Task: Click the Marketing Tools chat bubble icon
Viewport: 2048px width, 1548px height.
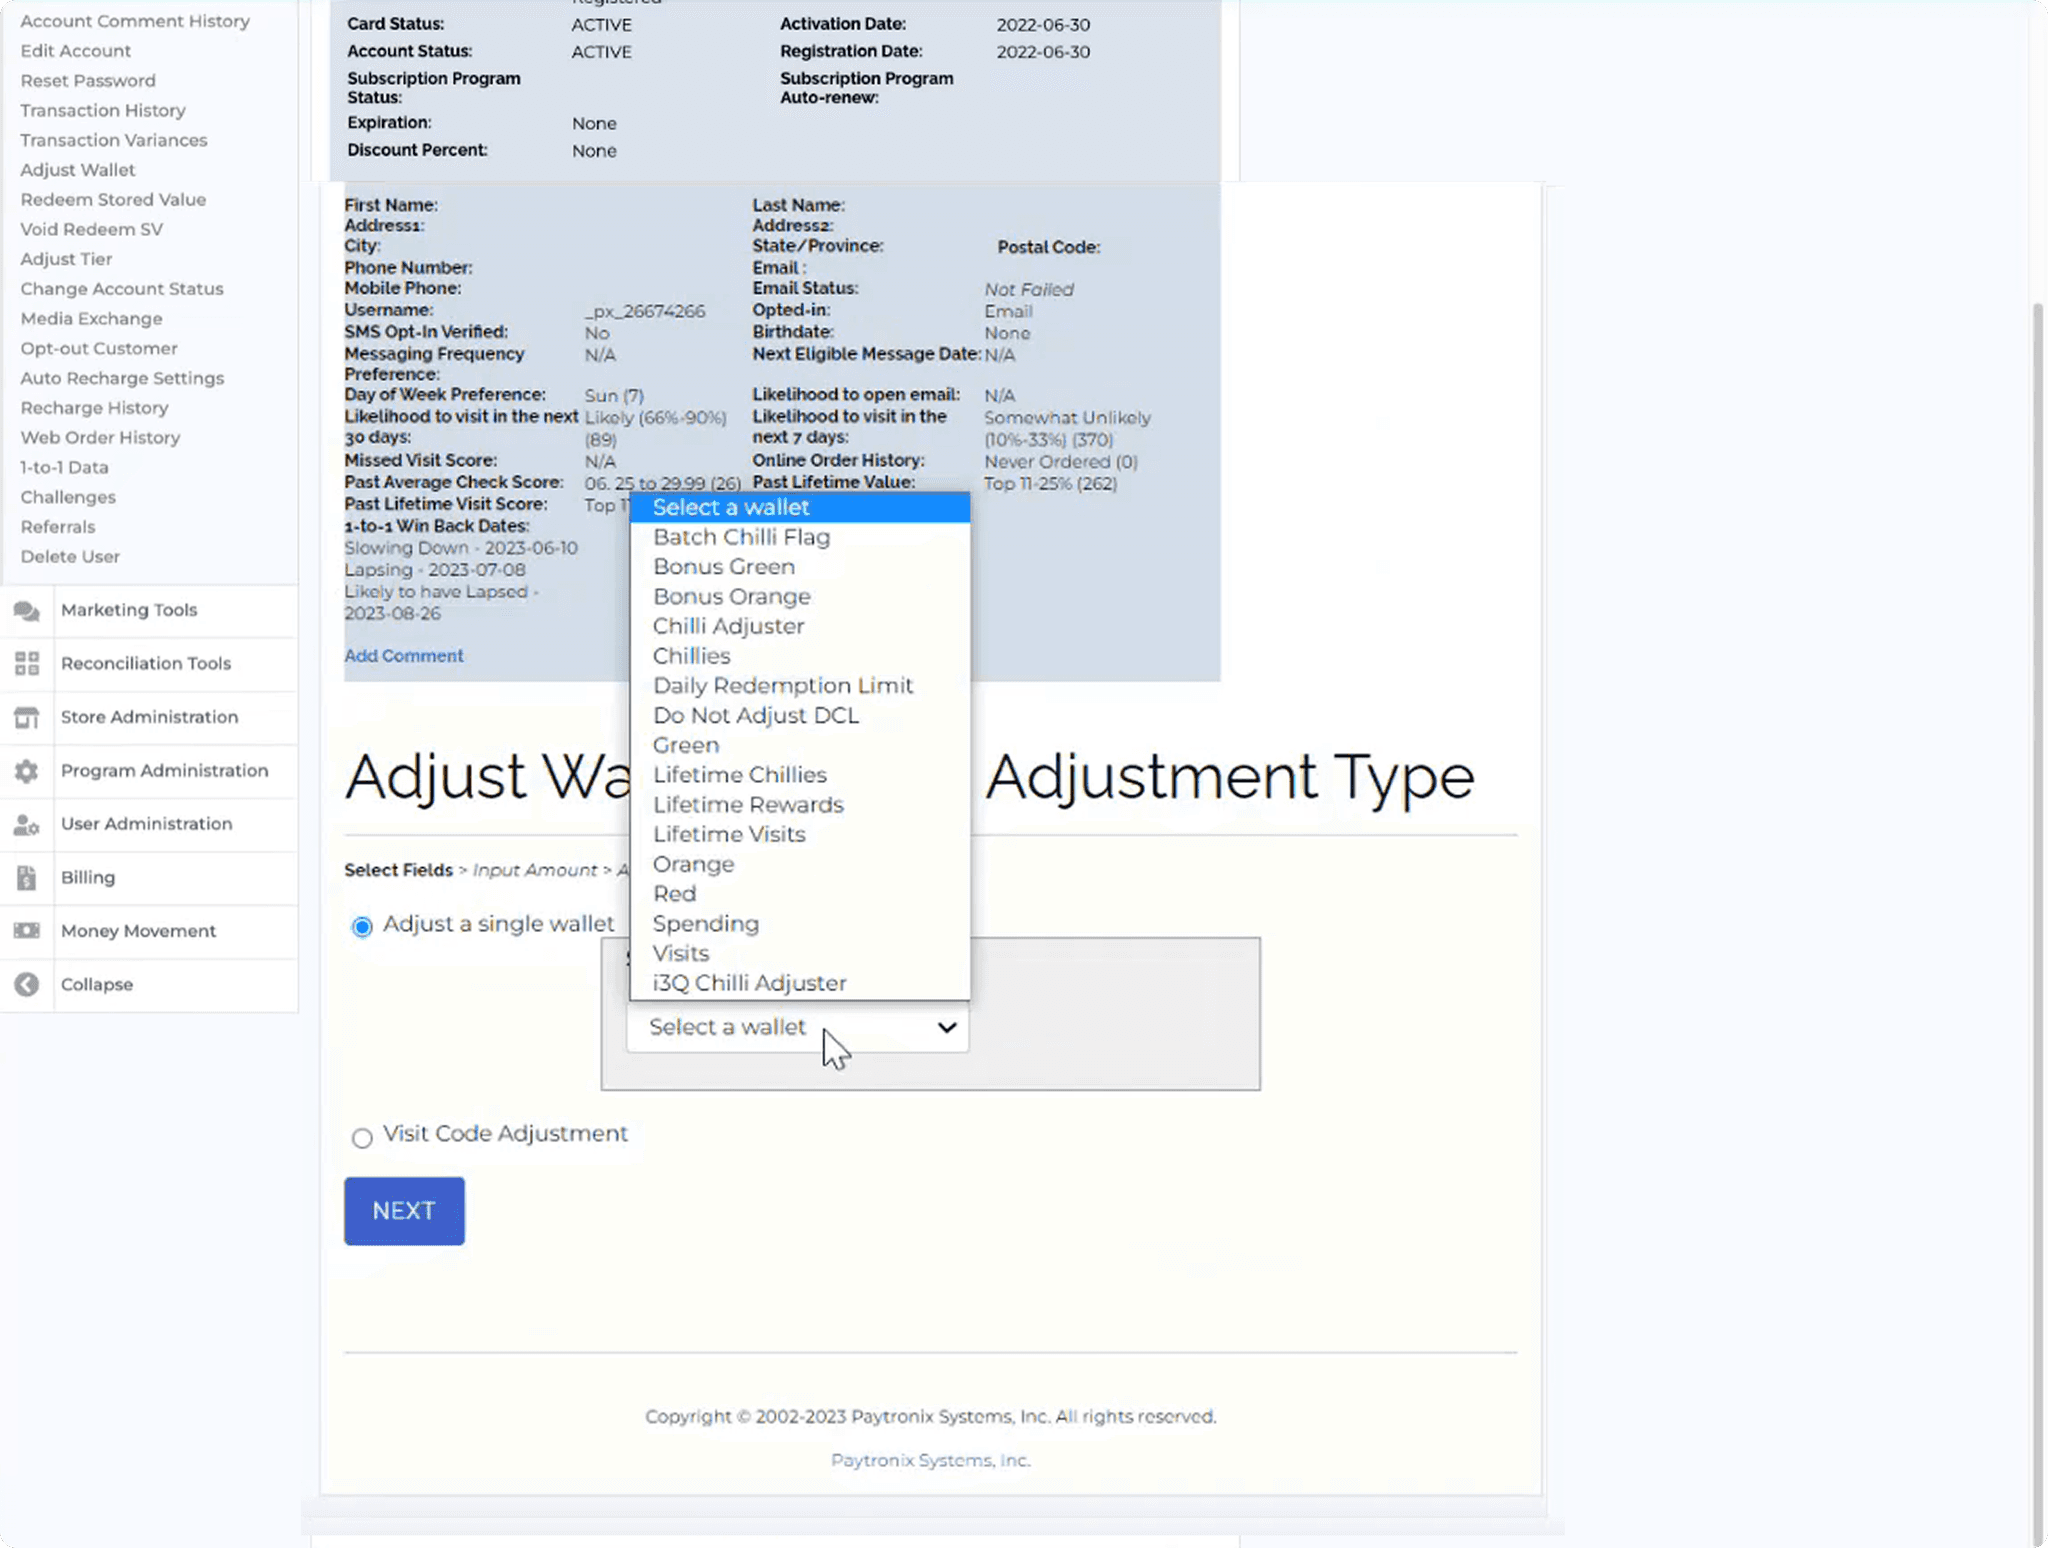Action: click(27, 611)
